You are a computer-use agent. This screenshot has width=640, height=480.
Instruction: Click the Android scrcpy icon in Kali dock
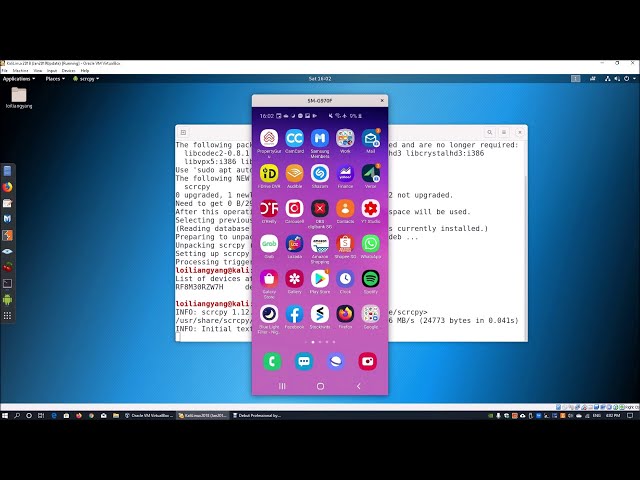[7, 300]
